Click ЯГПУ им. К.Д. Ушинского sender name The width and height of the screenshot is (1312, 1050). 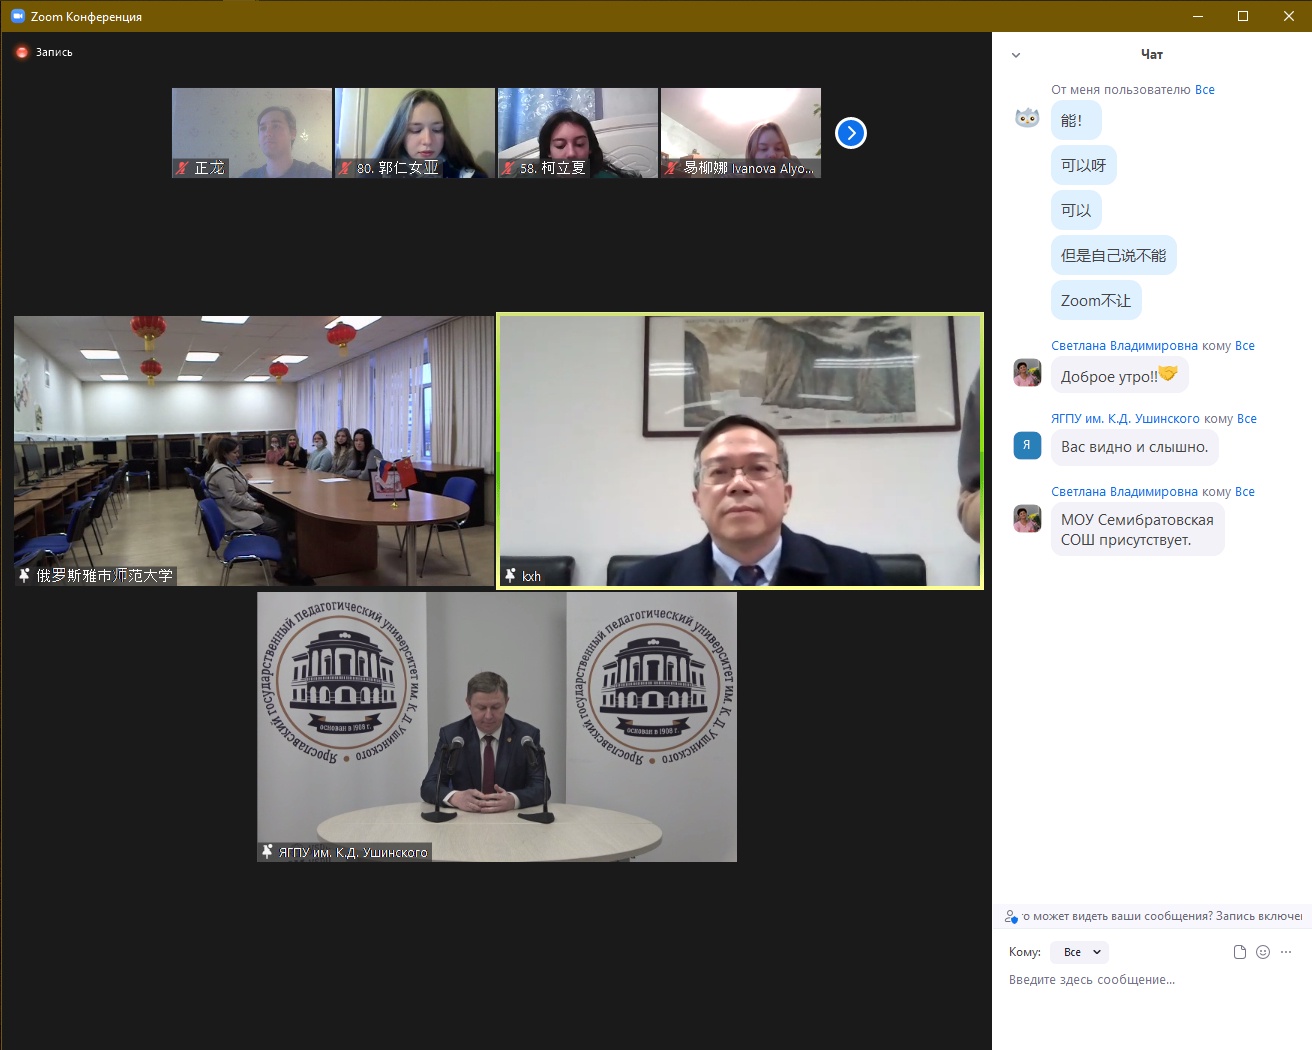tap(1125, 419)
